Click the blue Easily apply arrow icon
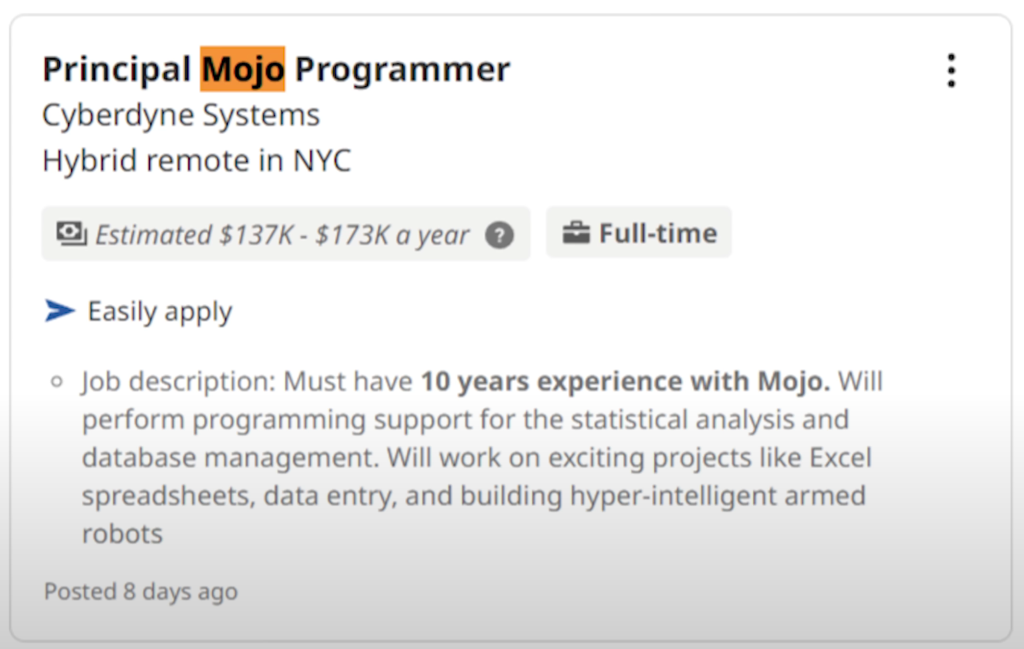Viewport: 1024px width, 649px height. pyautogui.click(x=60, y=310)
